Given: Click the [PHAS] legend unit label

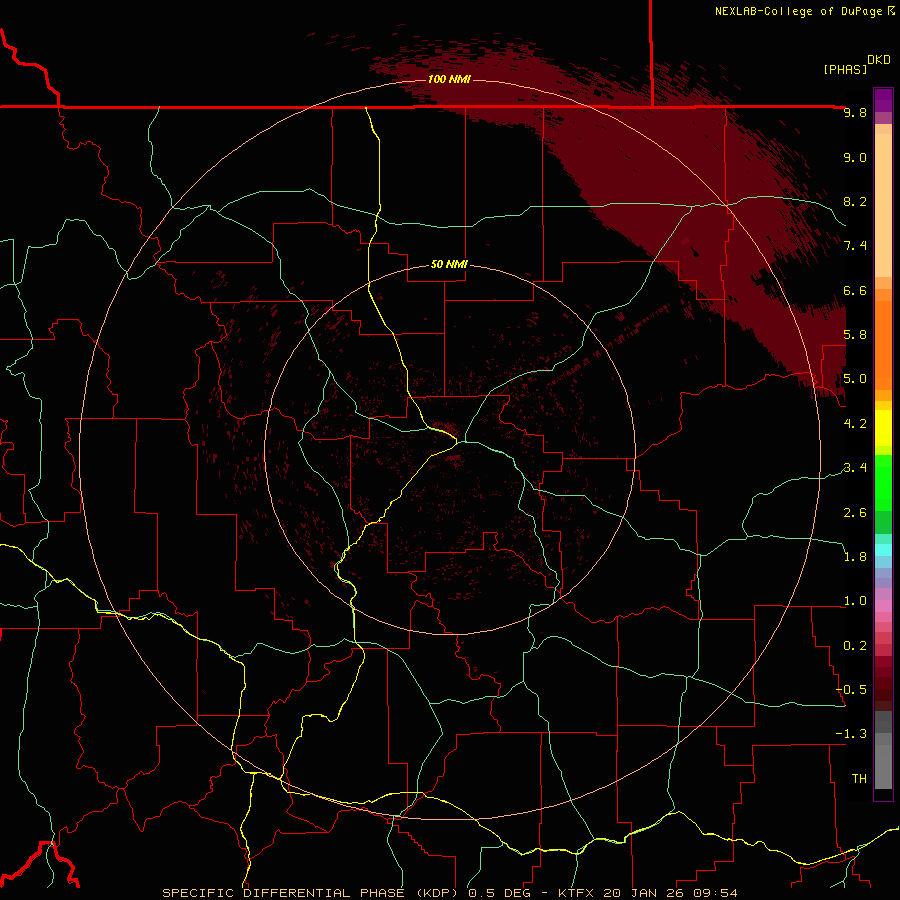Looking at the screenshot, I should point(845,69).
